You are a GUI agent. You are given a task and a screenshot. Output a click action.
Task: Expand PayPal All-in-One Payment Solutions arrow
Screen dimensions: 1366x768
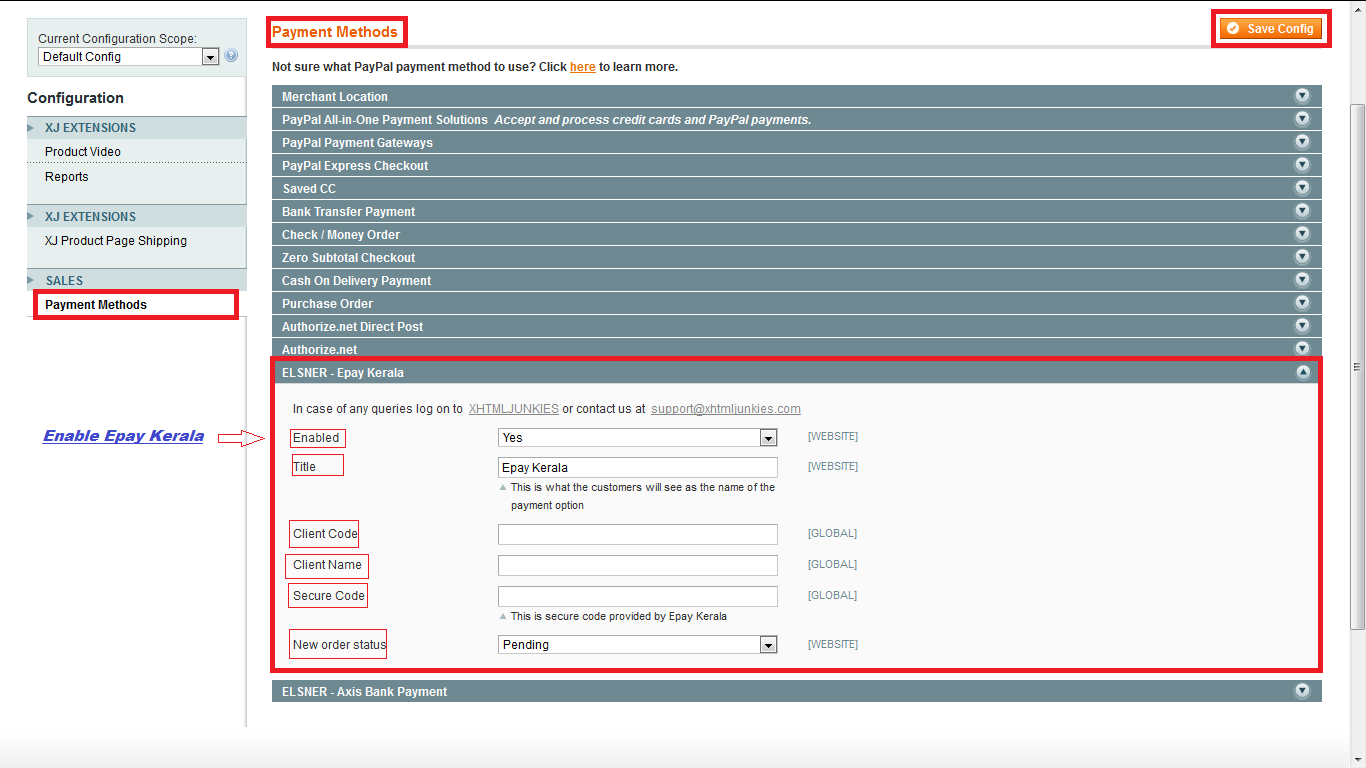pos(1302,119)
